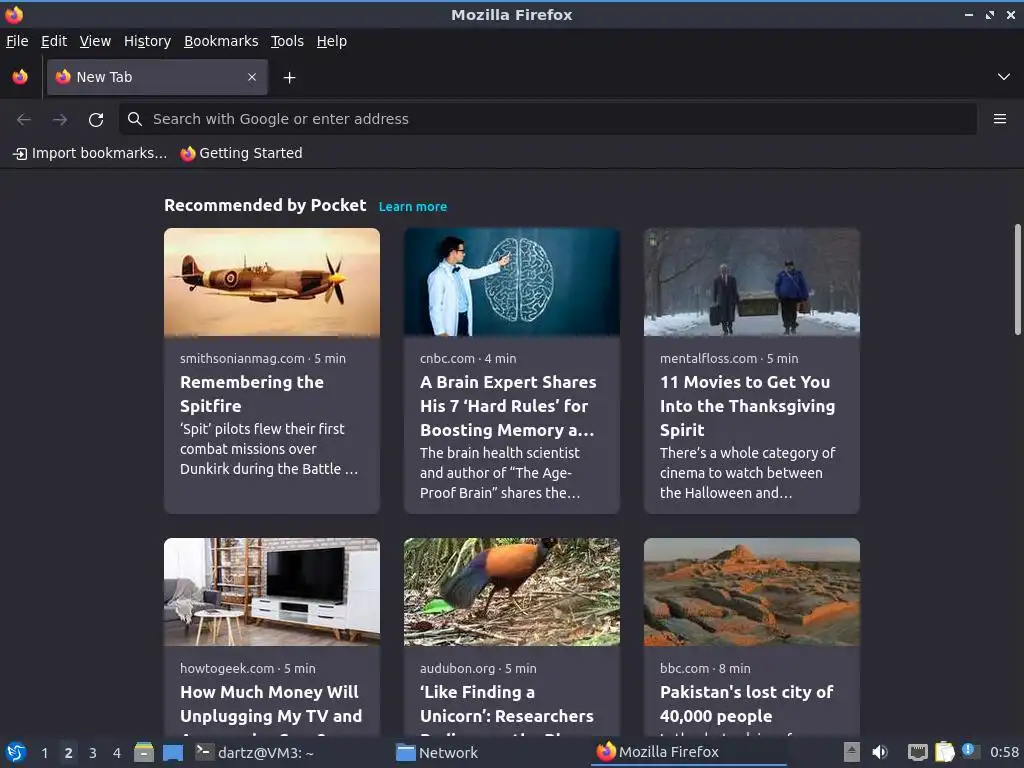The width and height of the screenshot is (1024, 768).
Task: Expand the list all tabs chevron
Action: click(x=1004, y=77)
